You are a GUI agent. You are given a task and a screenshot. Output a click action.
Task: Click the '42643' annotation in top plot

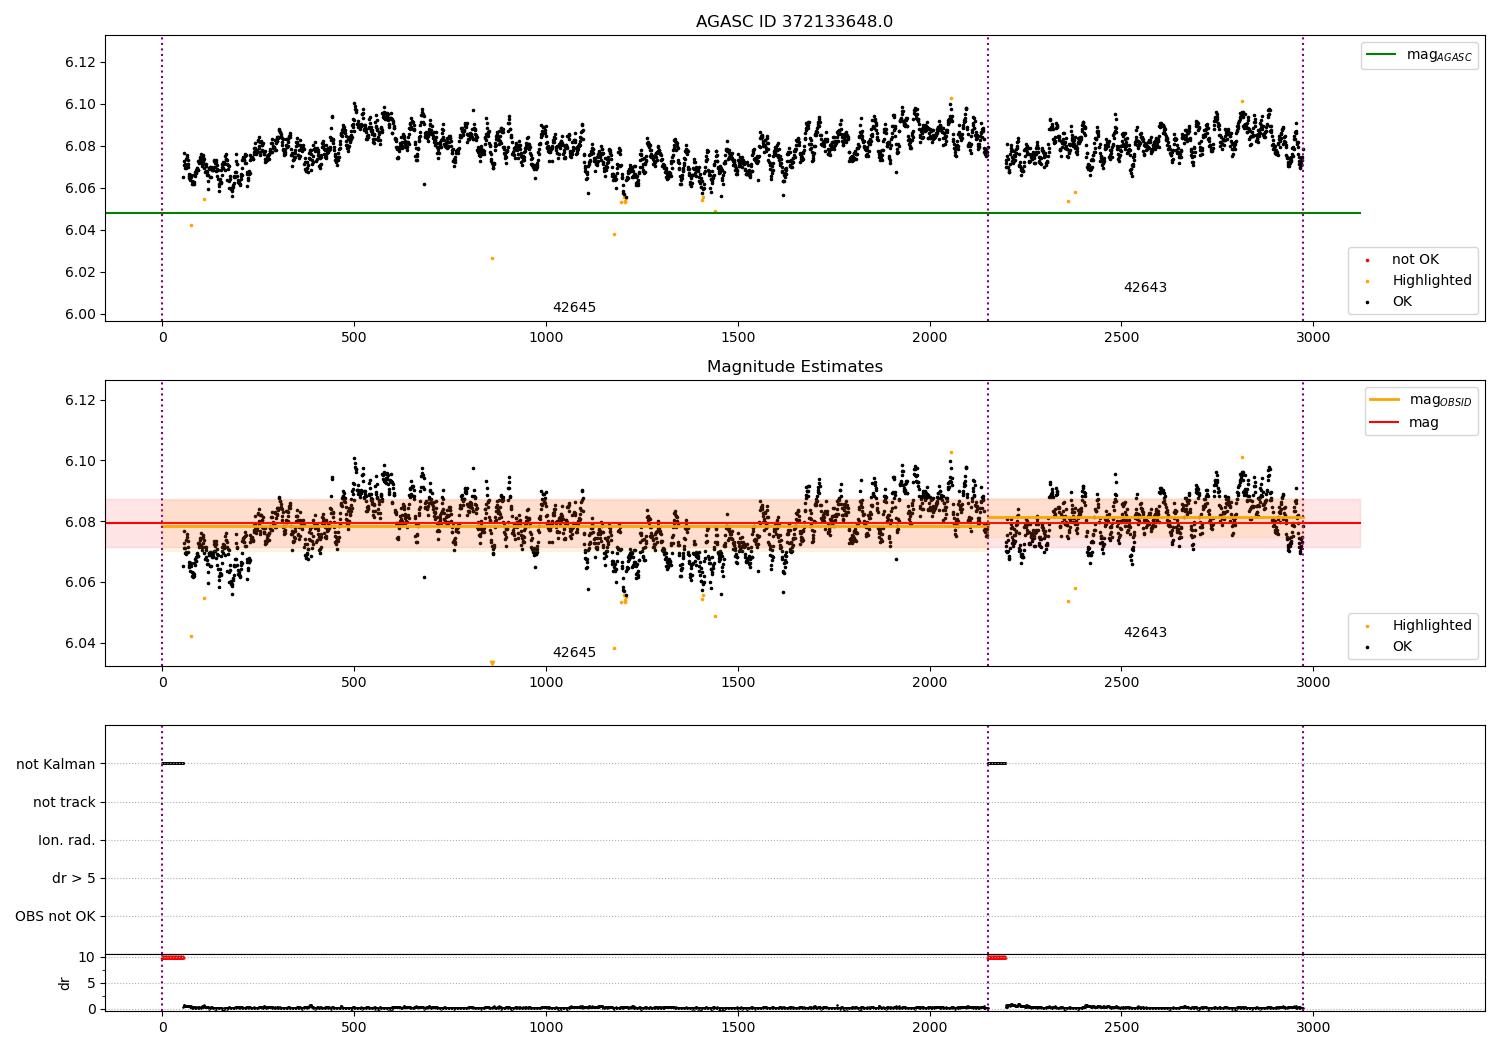(1145, 288)
